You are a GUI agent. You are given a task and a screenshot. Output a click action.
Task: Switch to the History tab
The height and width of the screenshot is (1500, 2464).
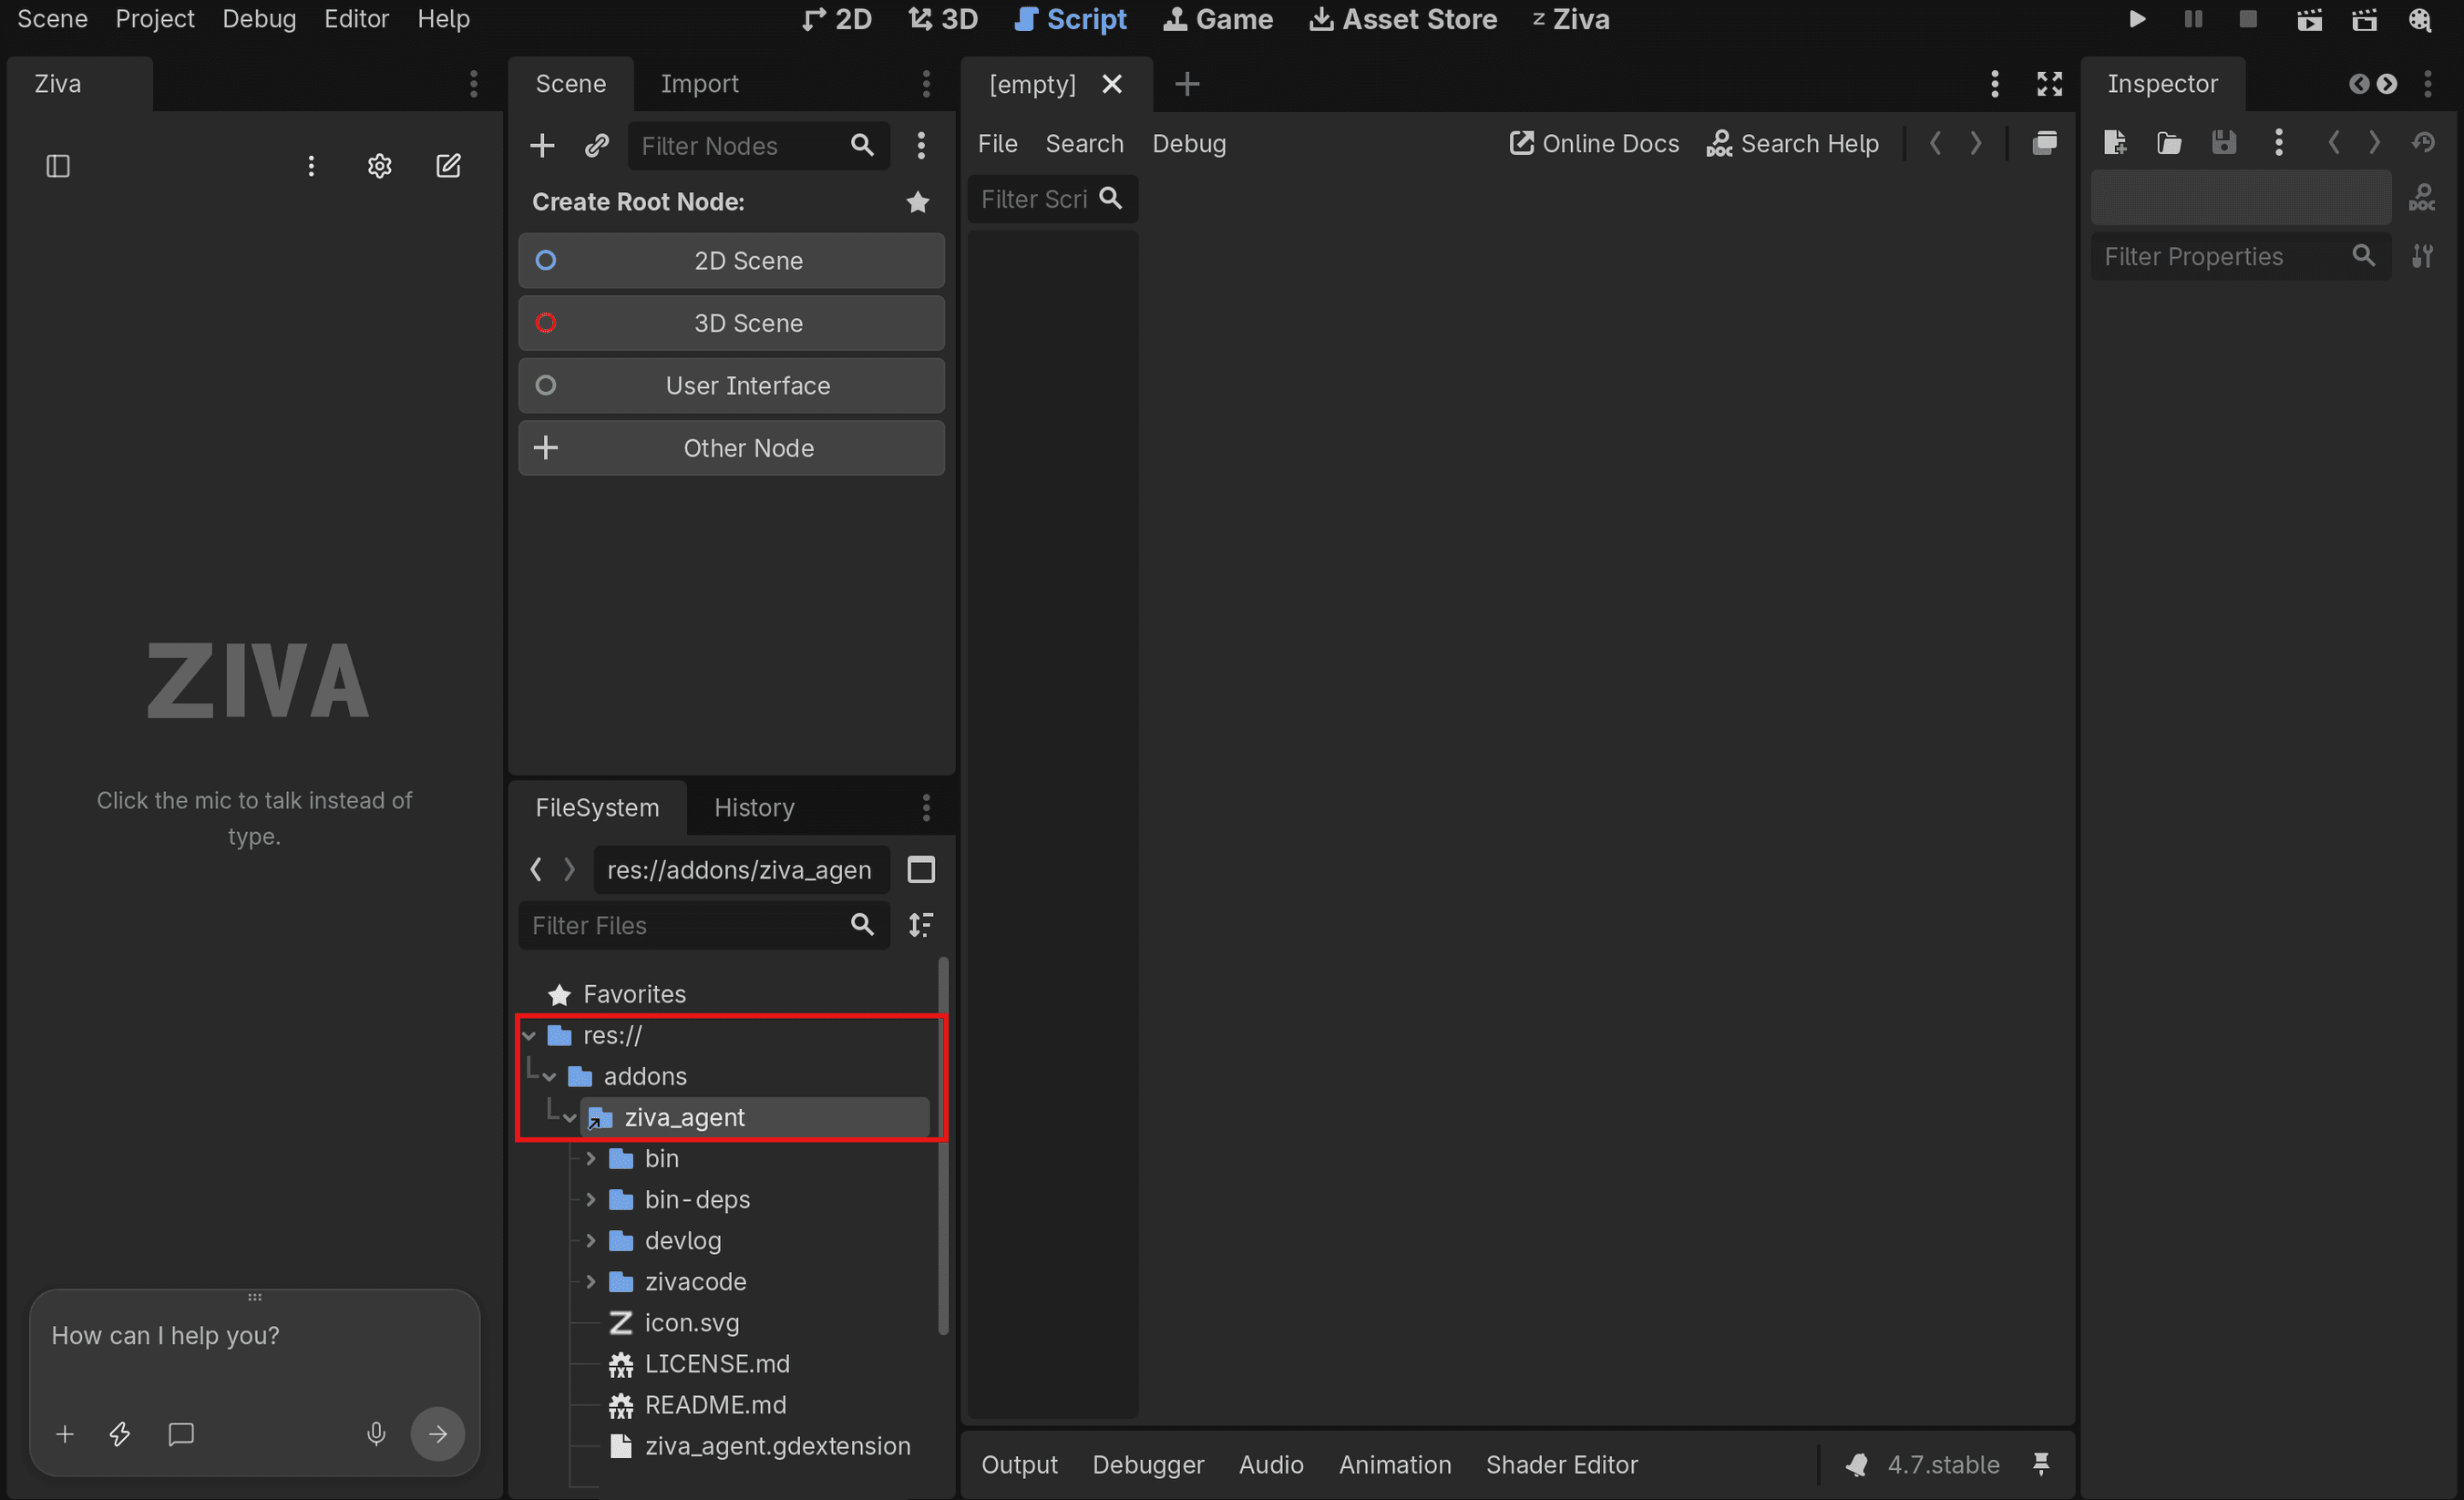click(x=754, y=808)
